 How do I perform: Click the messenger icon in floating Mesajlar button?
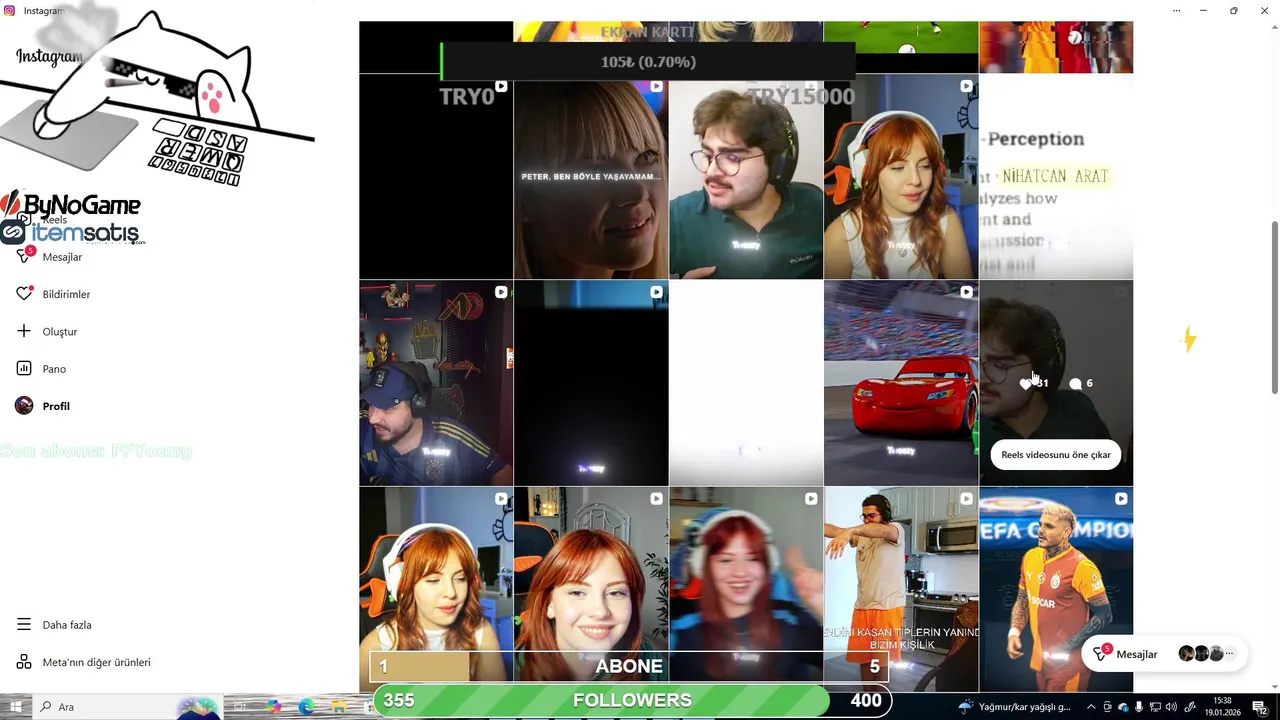point(1100,654)
